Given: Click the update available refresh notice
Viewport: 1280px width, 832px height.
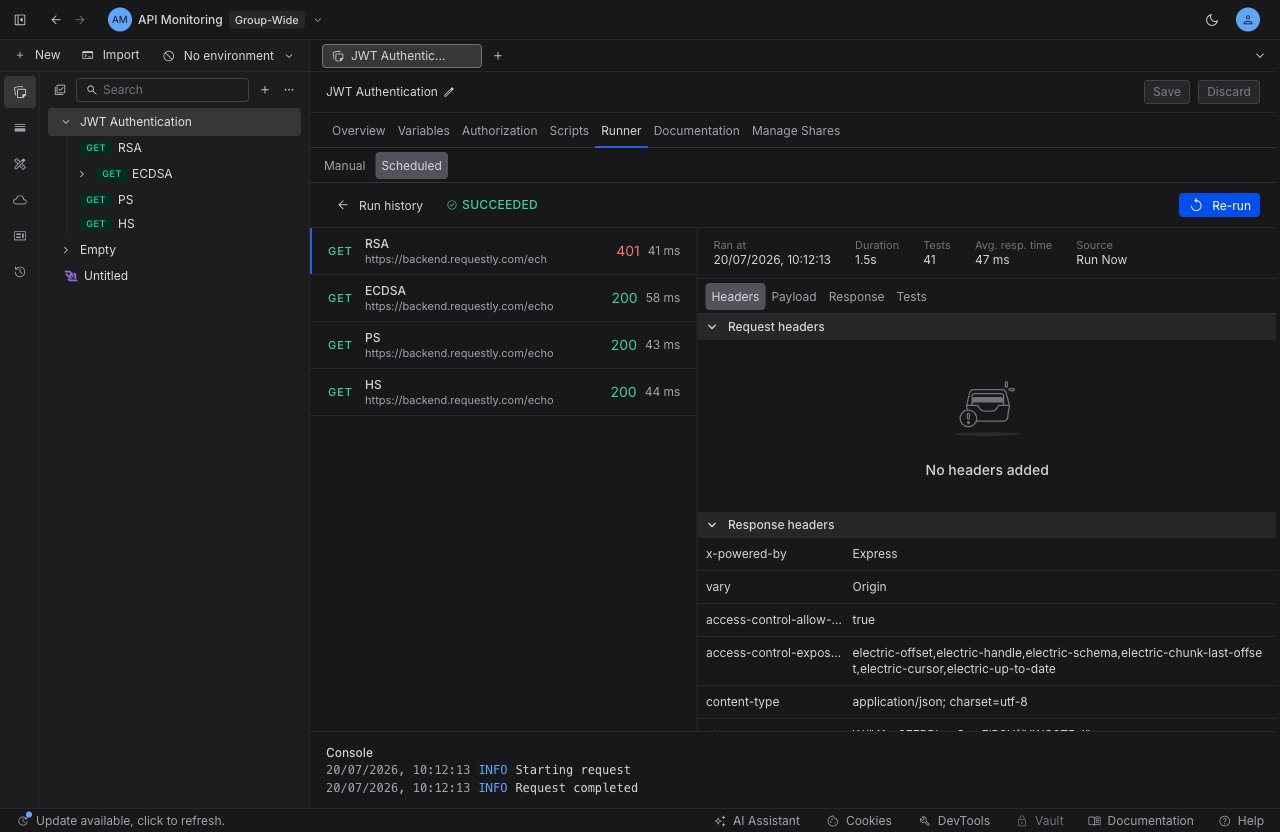Looking at the screenshot, I should tap(121, 821).
